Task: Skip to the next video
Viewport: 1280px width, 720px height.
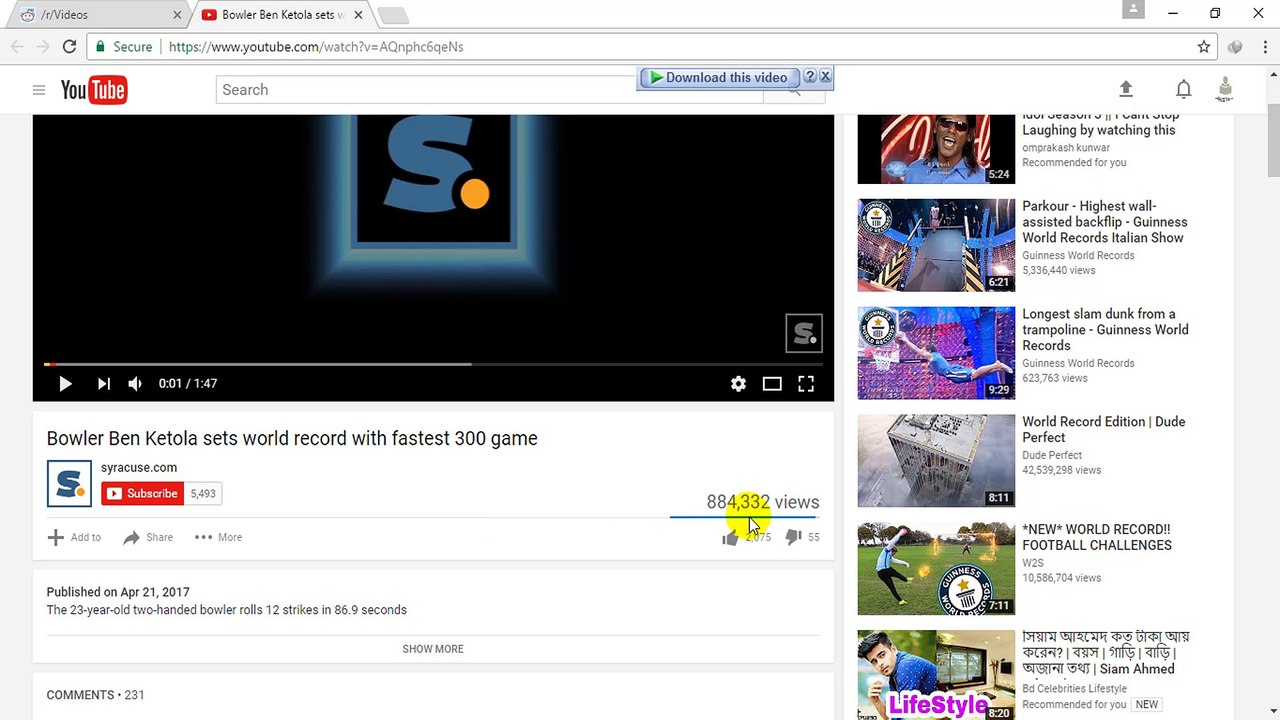Action: 104,384
